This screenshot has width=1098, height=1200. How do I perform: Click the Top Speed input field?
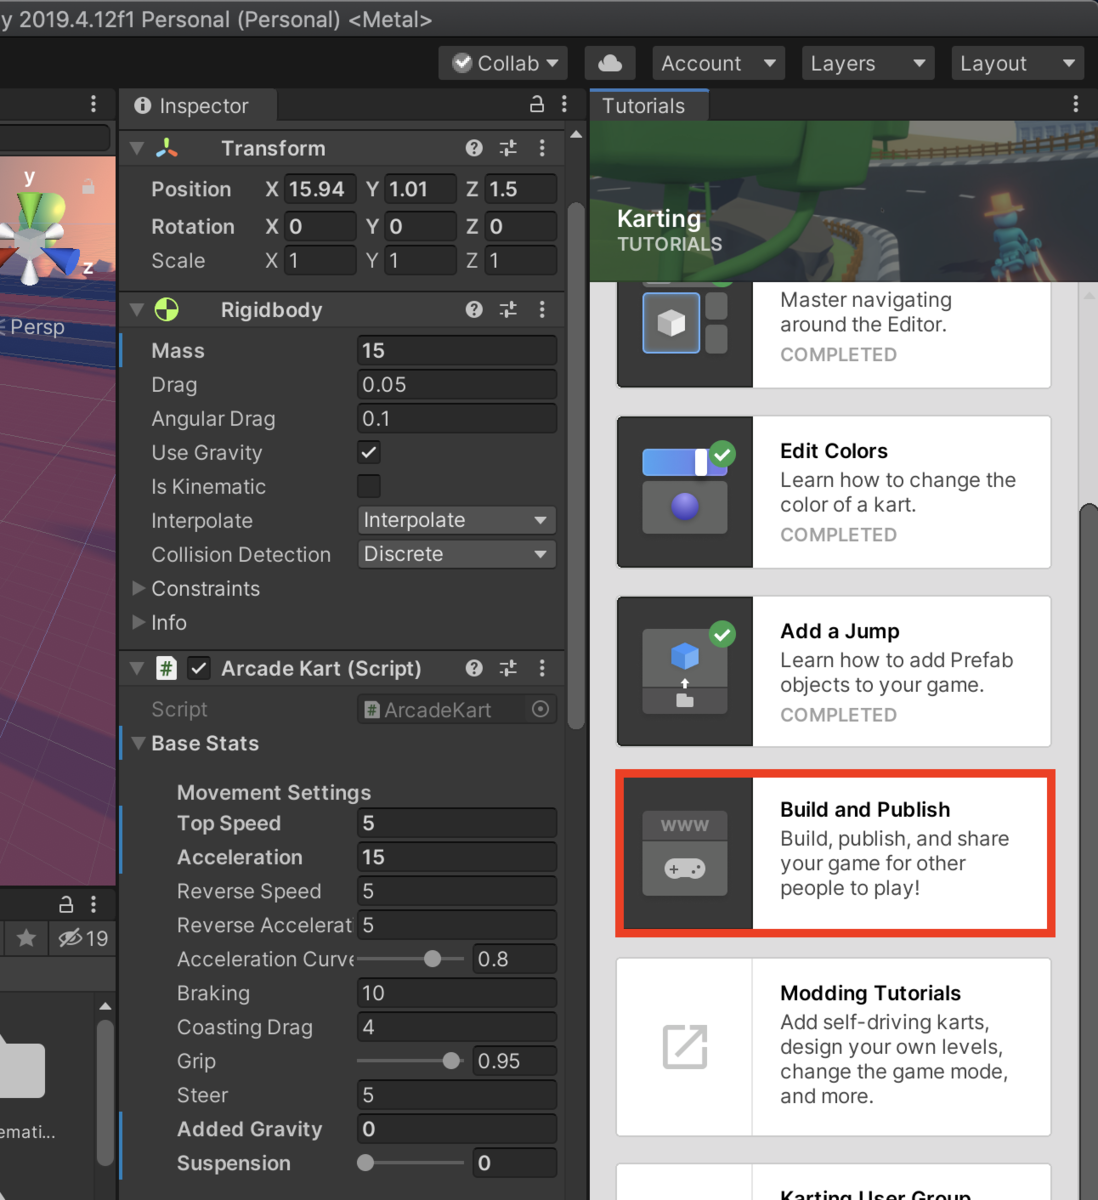coord(457,823)
